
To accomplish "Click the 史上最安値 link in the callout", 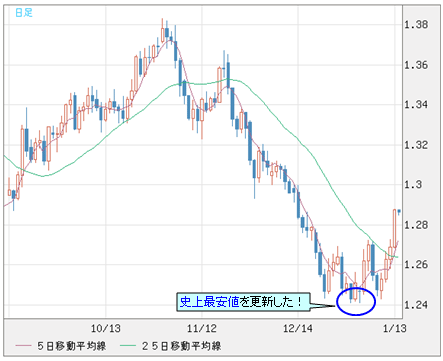I will (209, 302).
